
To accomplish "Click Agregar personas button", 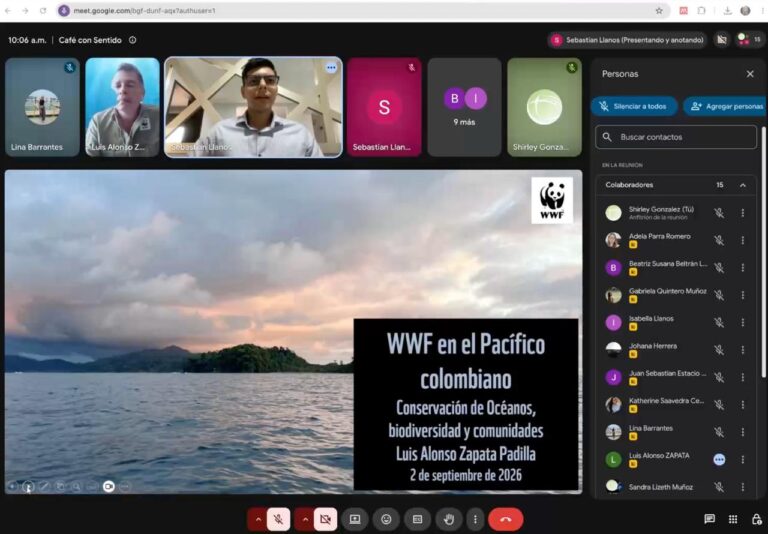I will click(725, 106).
